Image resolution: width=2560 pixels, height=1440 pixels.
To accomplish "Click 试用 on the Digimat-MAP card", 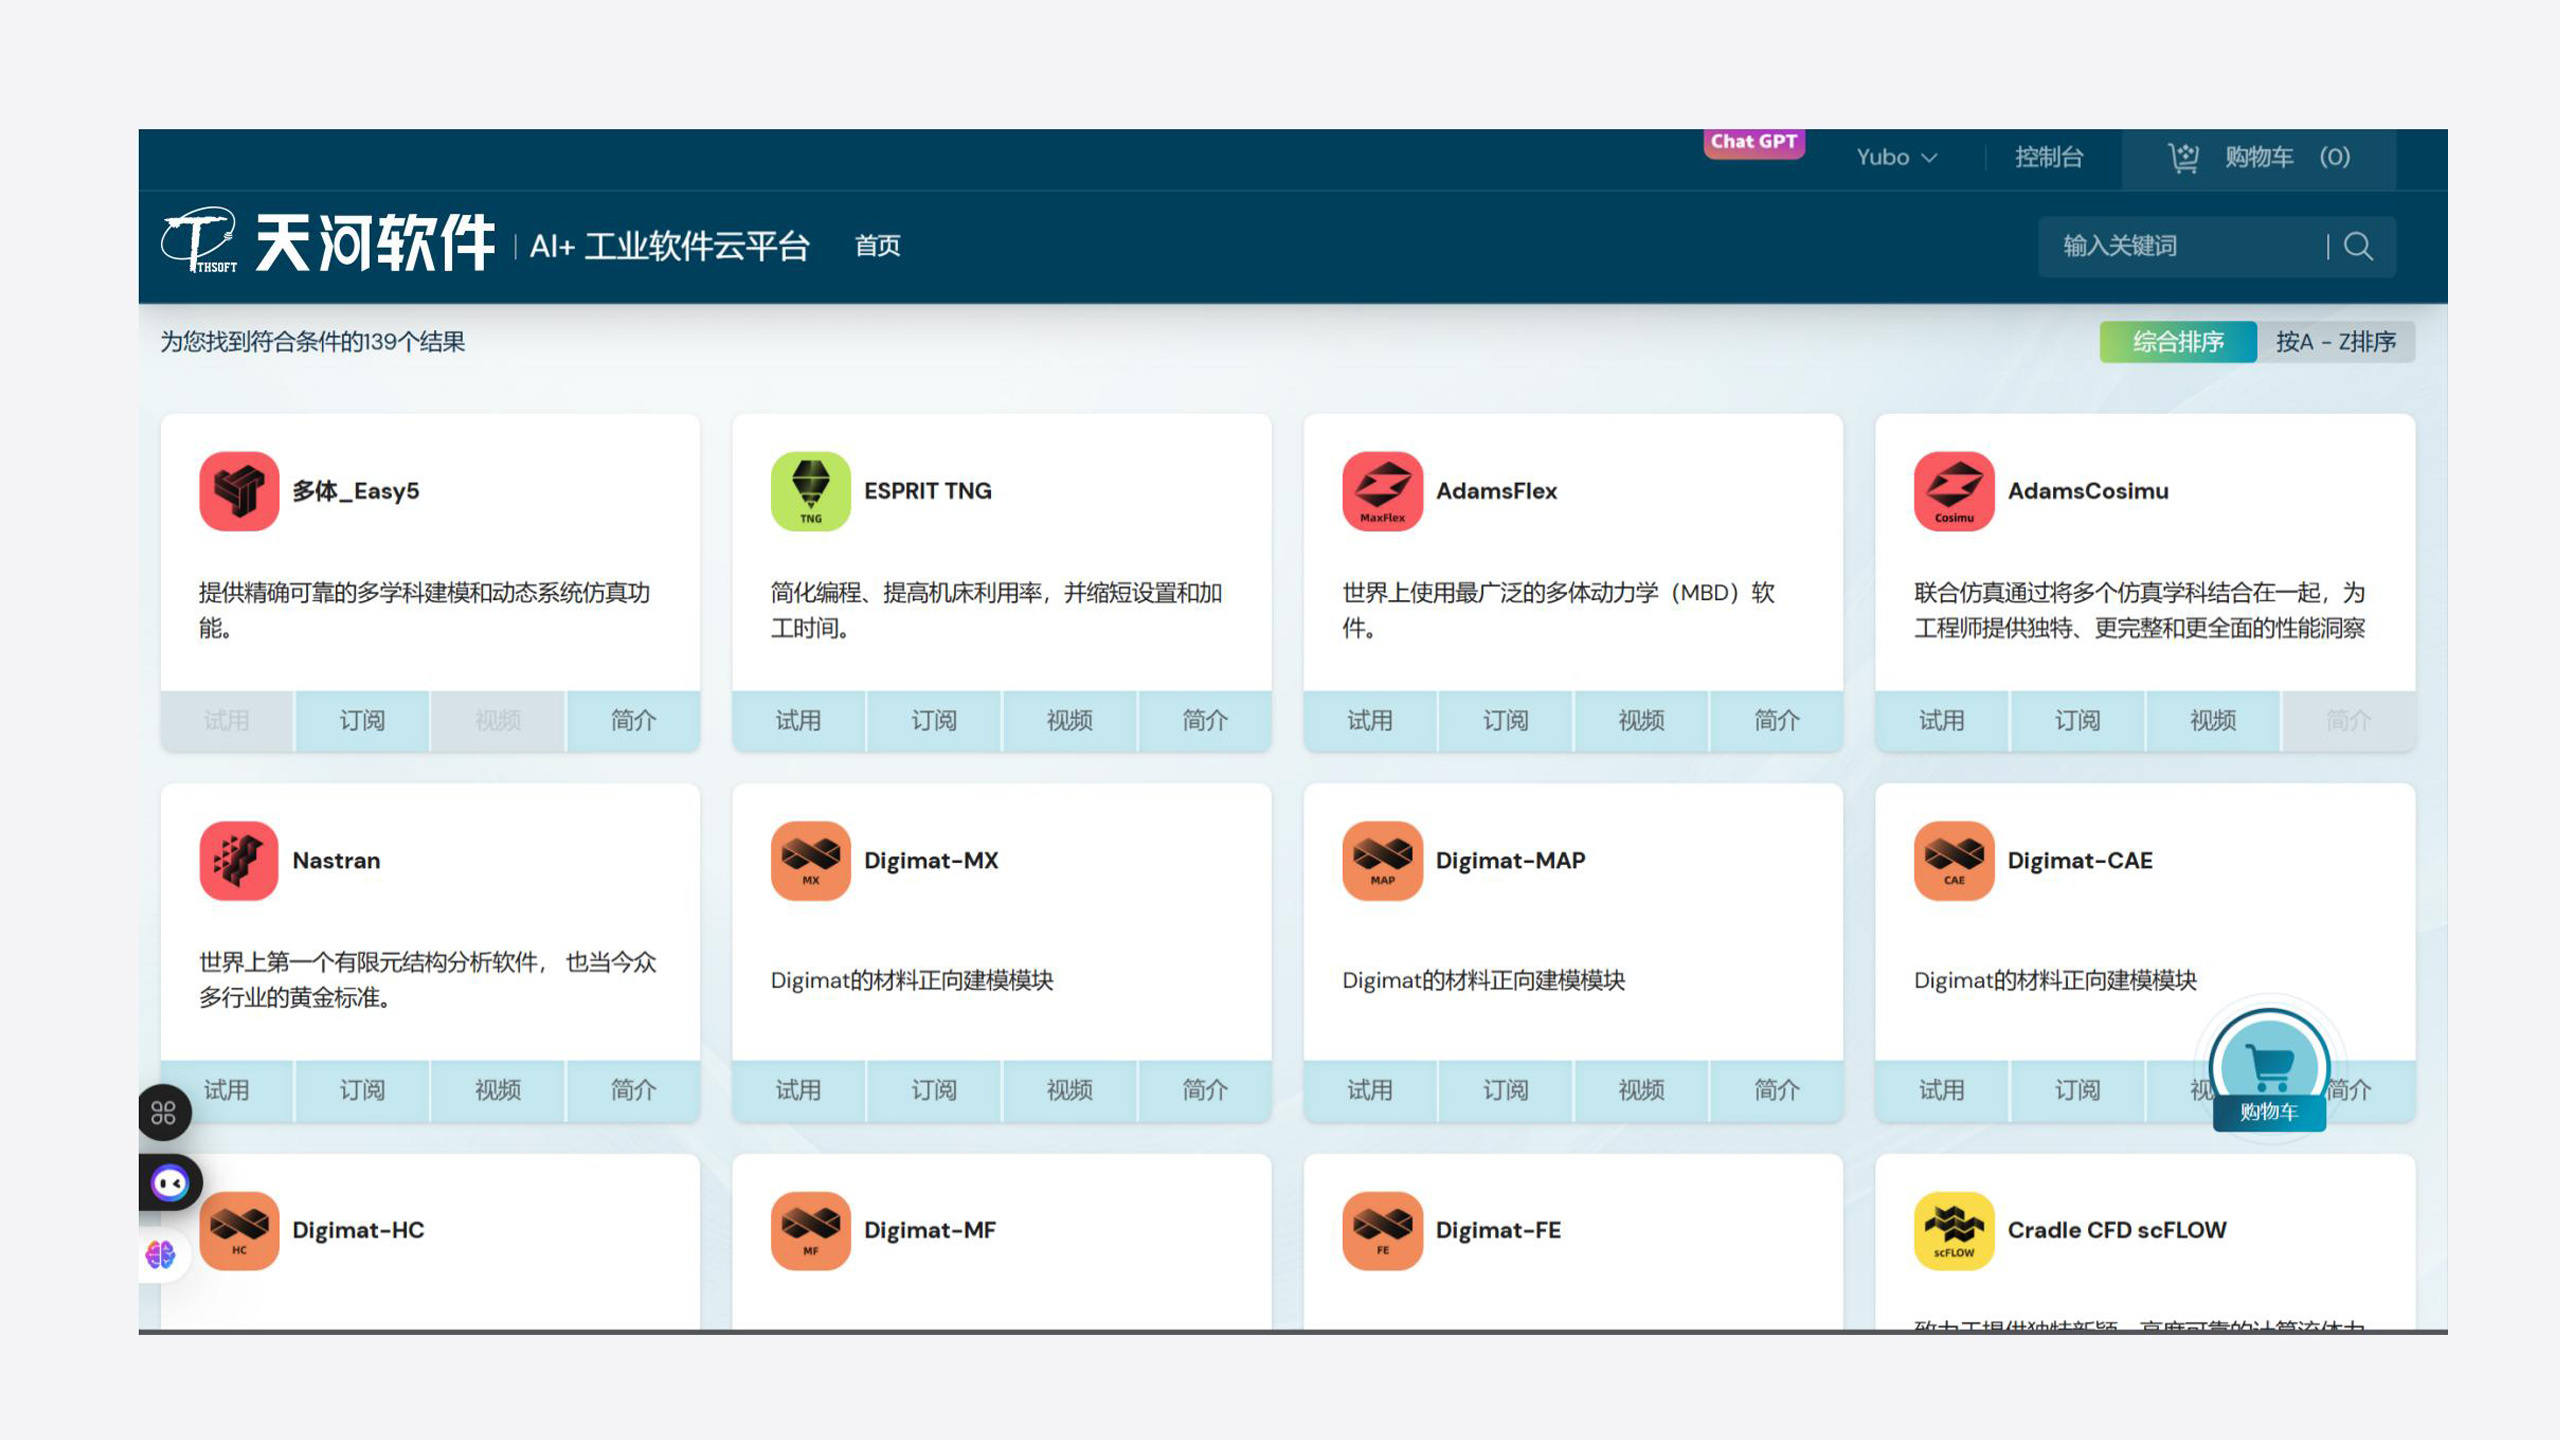I will coord(1370,1090).
